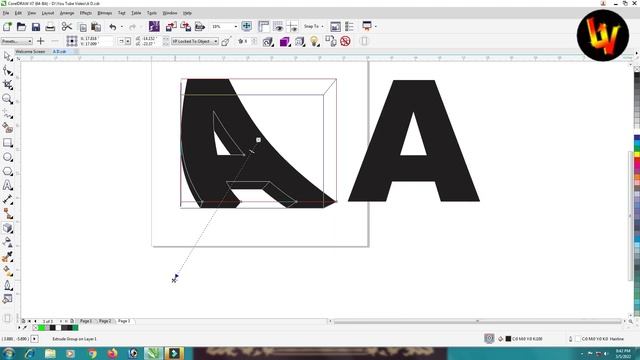Paste from clipboard
640x360 pixels.
96,27
